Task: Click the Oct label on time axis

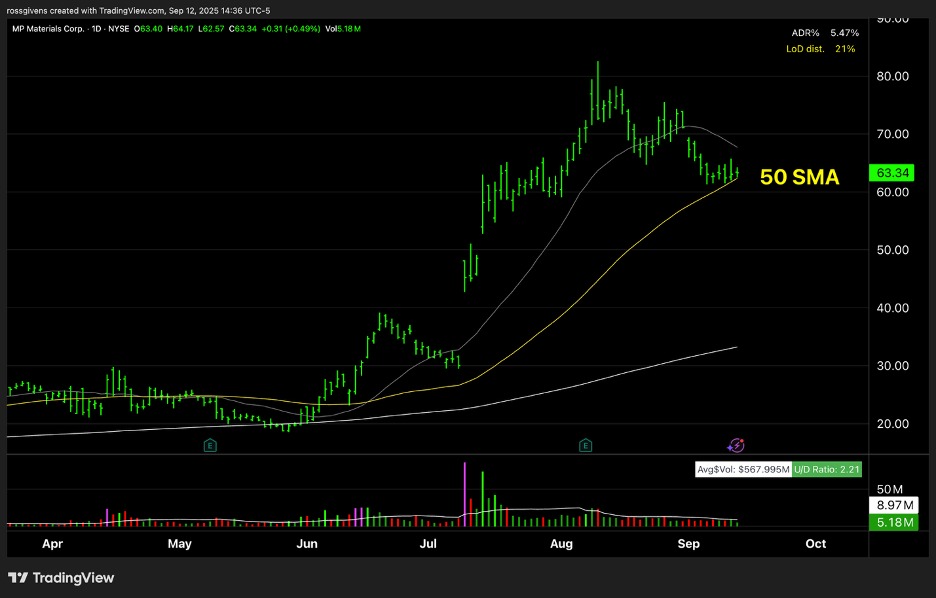Action: (x=815, y=544)
